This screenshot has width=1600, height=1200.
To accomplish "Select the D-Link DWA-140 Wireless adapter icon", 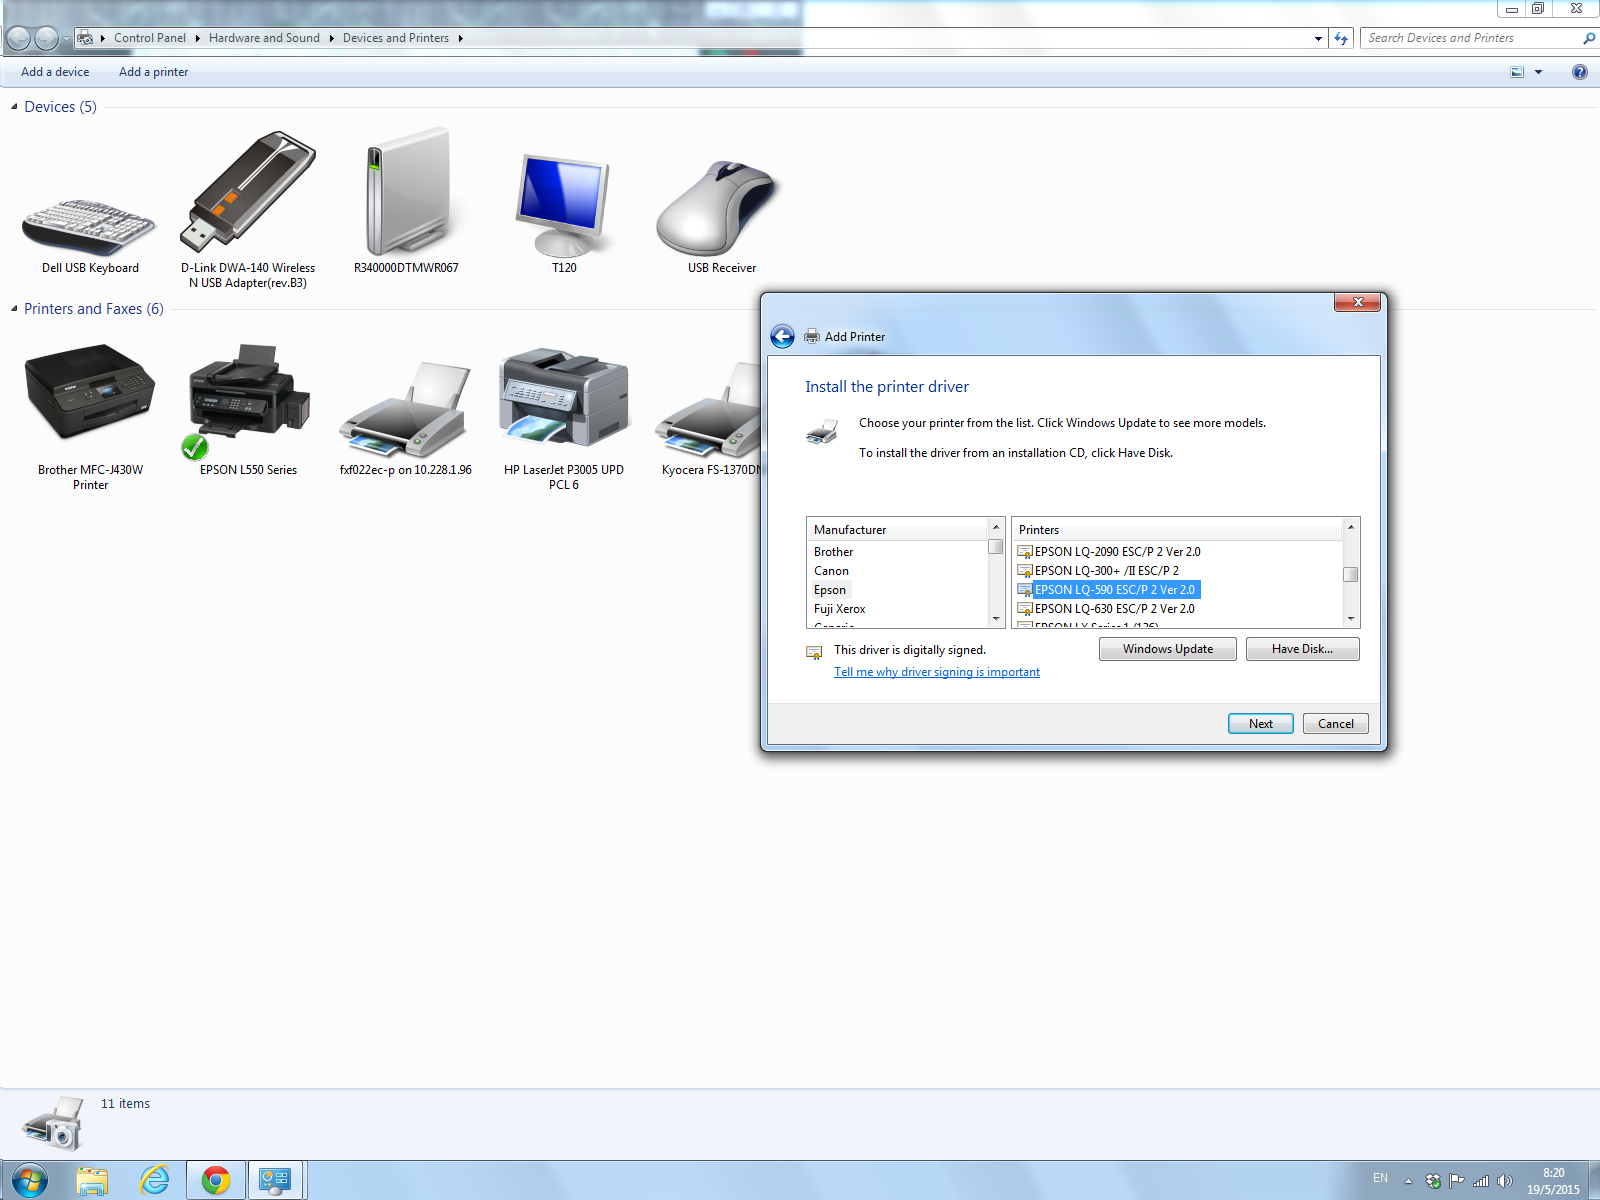I will click(x=248, y=190).
